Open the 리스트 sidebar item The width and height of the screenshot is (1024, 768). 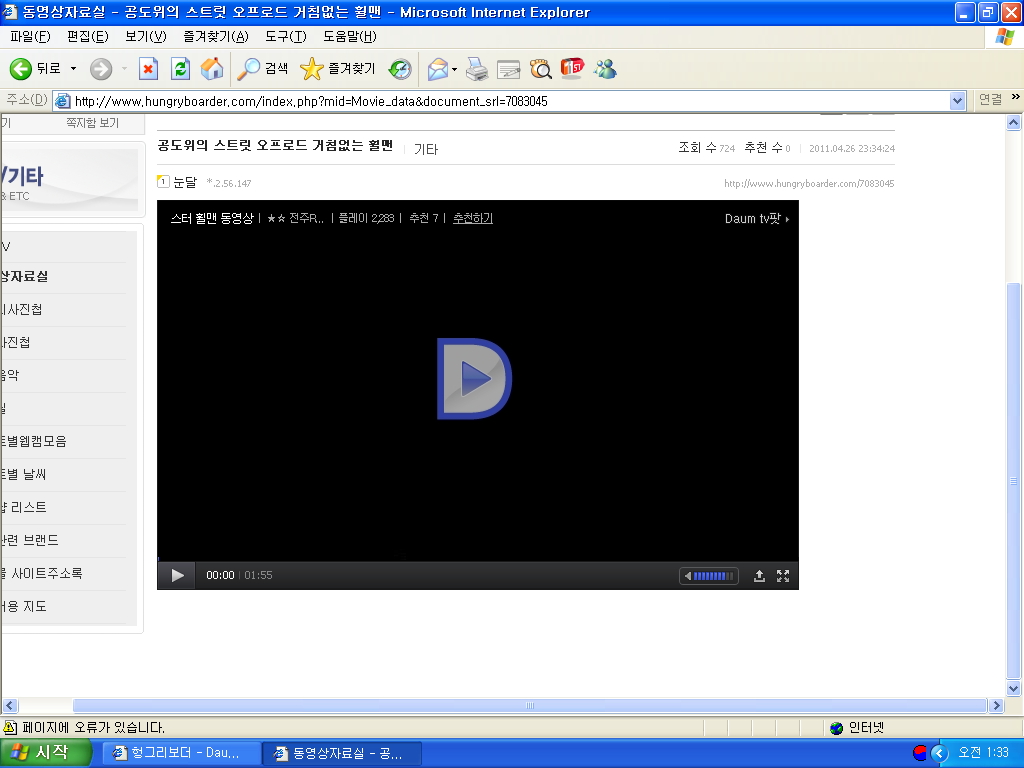tap(28, 507)
